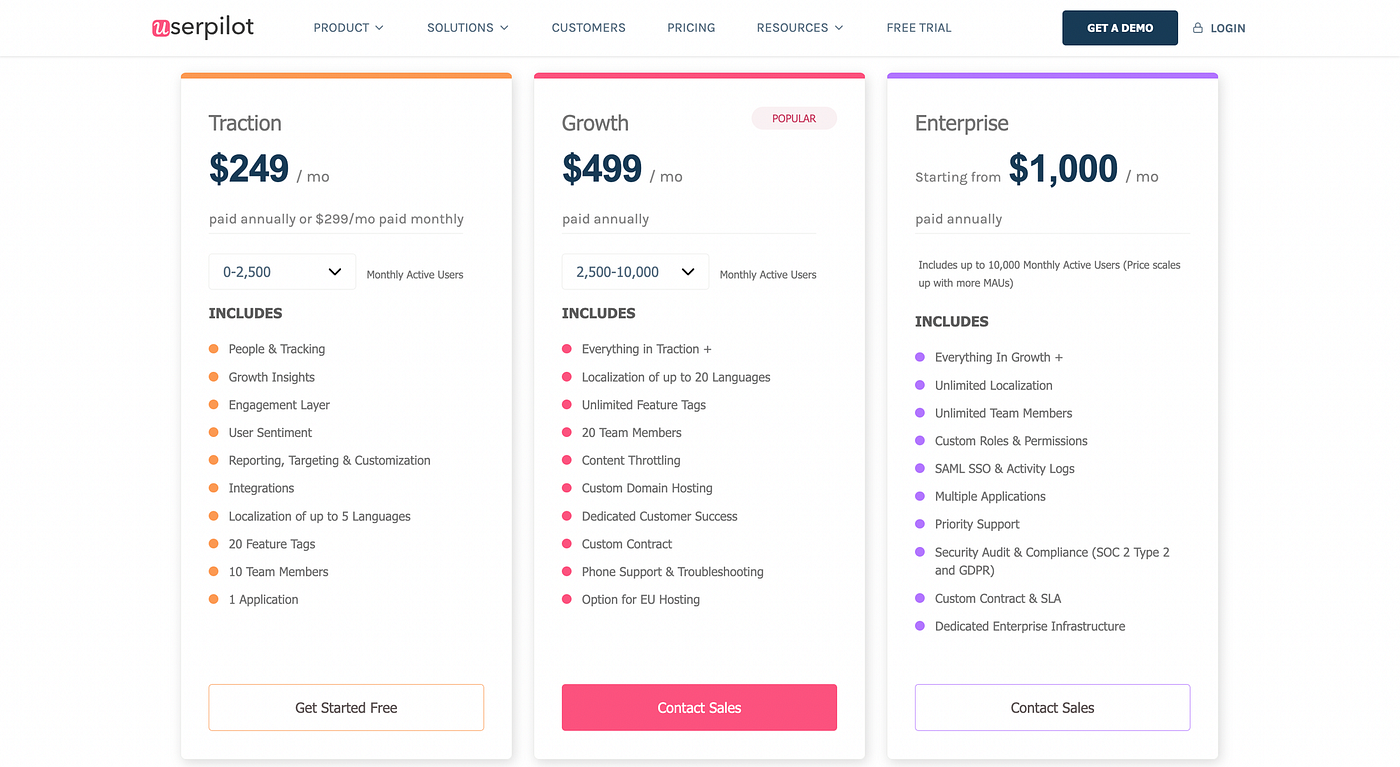1400x767 pixels.
Task: Click the lock icon beside Login
Action: click(1198, 28)
